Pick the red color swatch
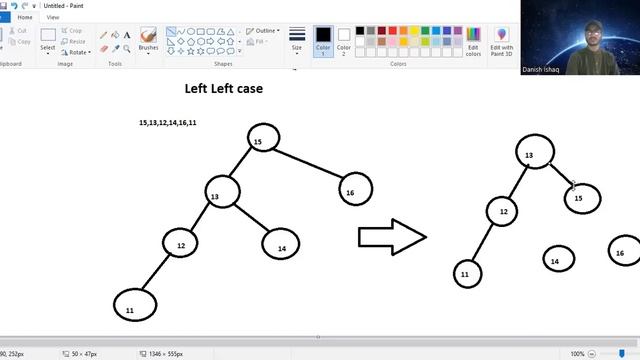640x360 pixels. (x=393, y=31)
